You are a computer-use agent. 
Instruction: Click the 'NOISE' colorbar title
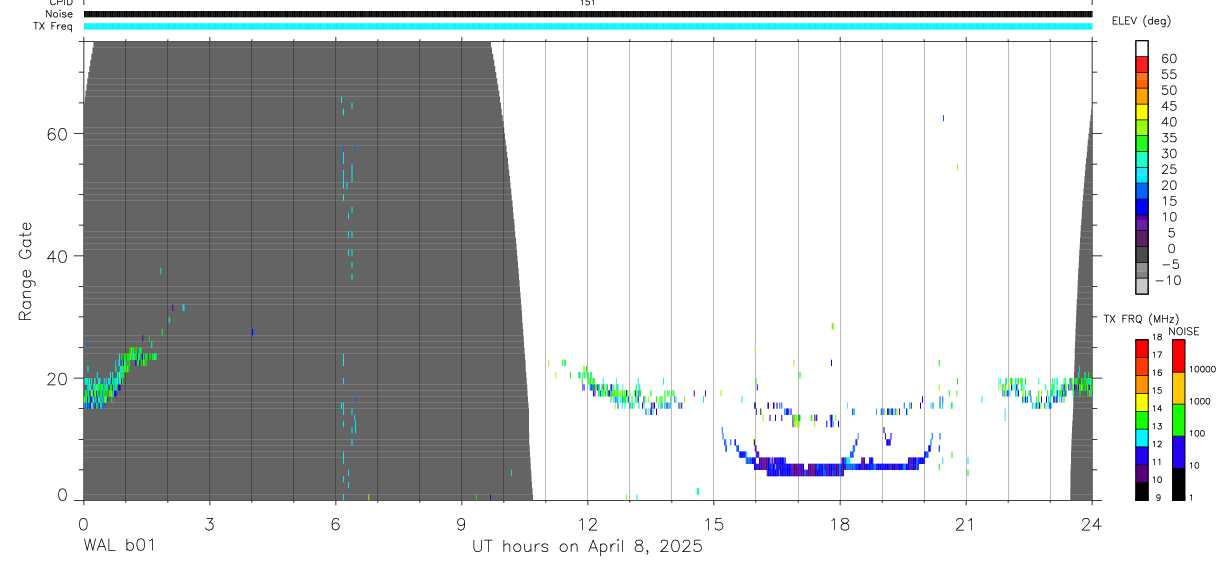point(1184,331)
